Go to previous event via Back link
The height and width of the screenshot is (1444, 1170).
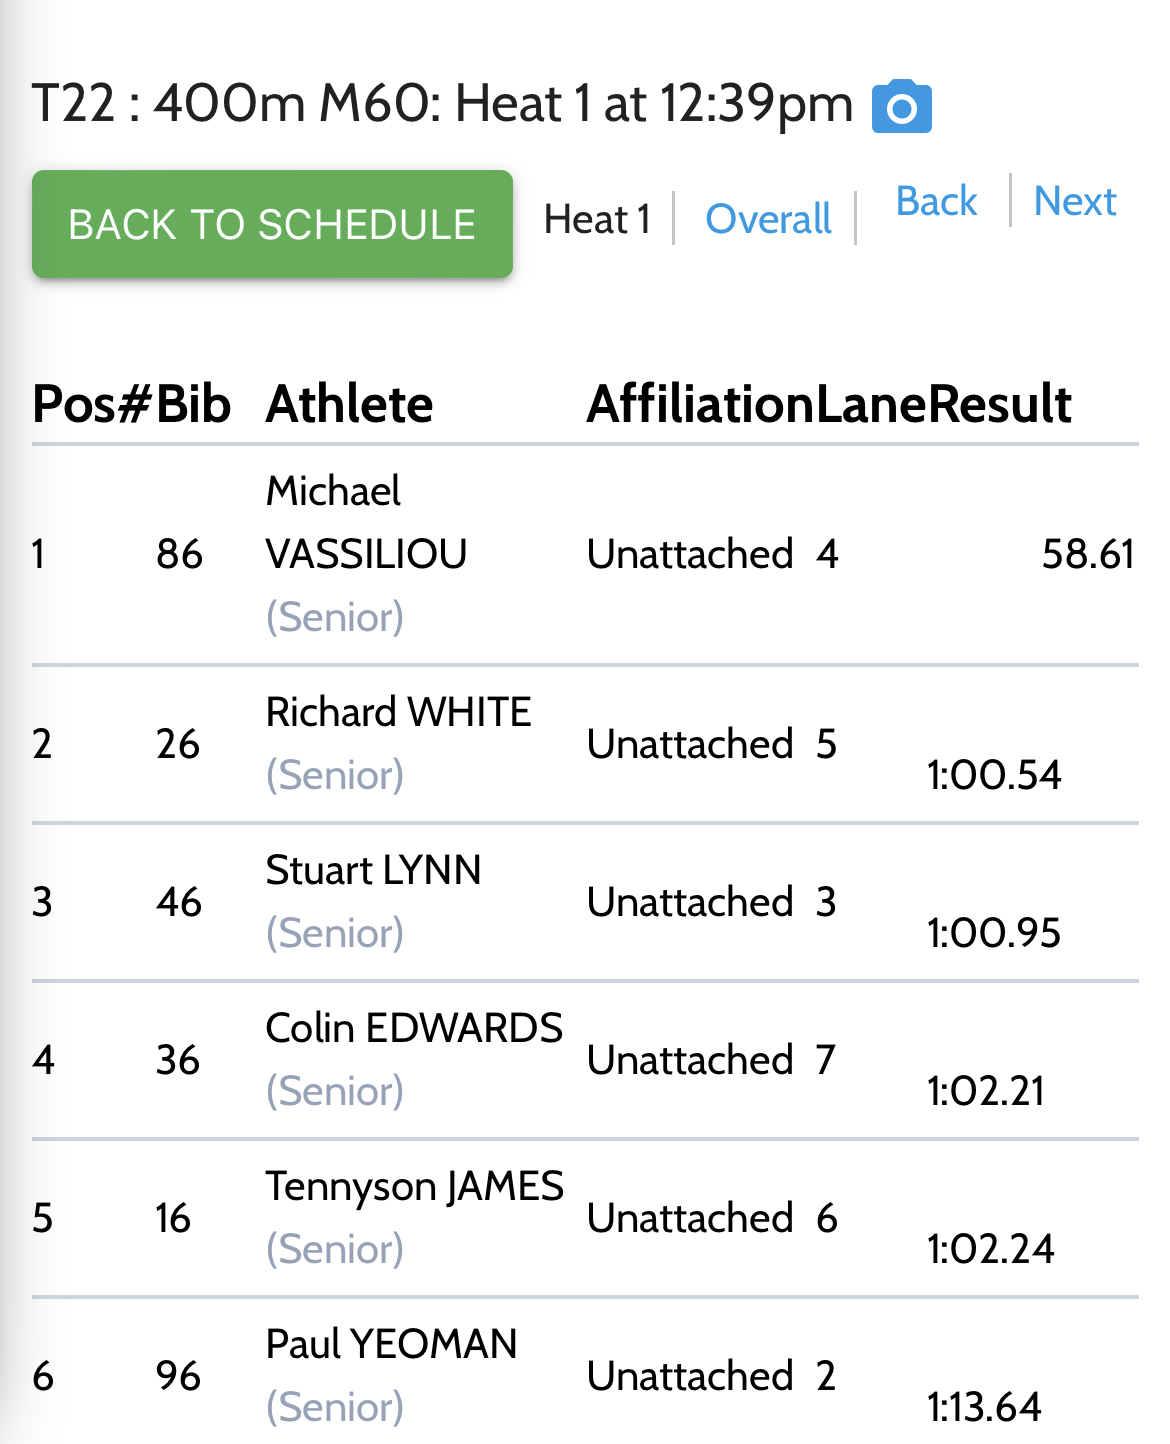click(x=936, y=201)
